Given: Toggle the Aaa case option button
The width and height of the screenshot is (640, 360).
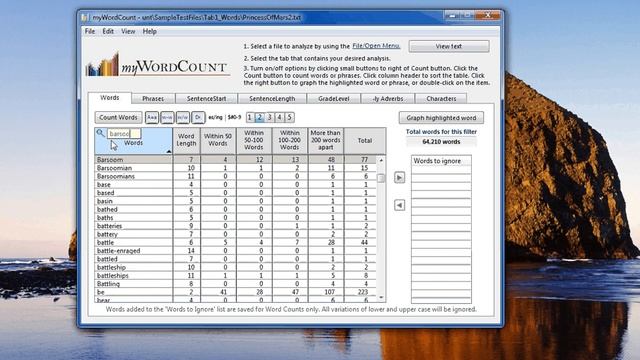Looking at the screenshot, I should [x=152, y=118].
